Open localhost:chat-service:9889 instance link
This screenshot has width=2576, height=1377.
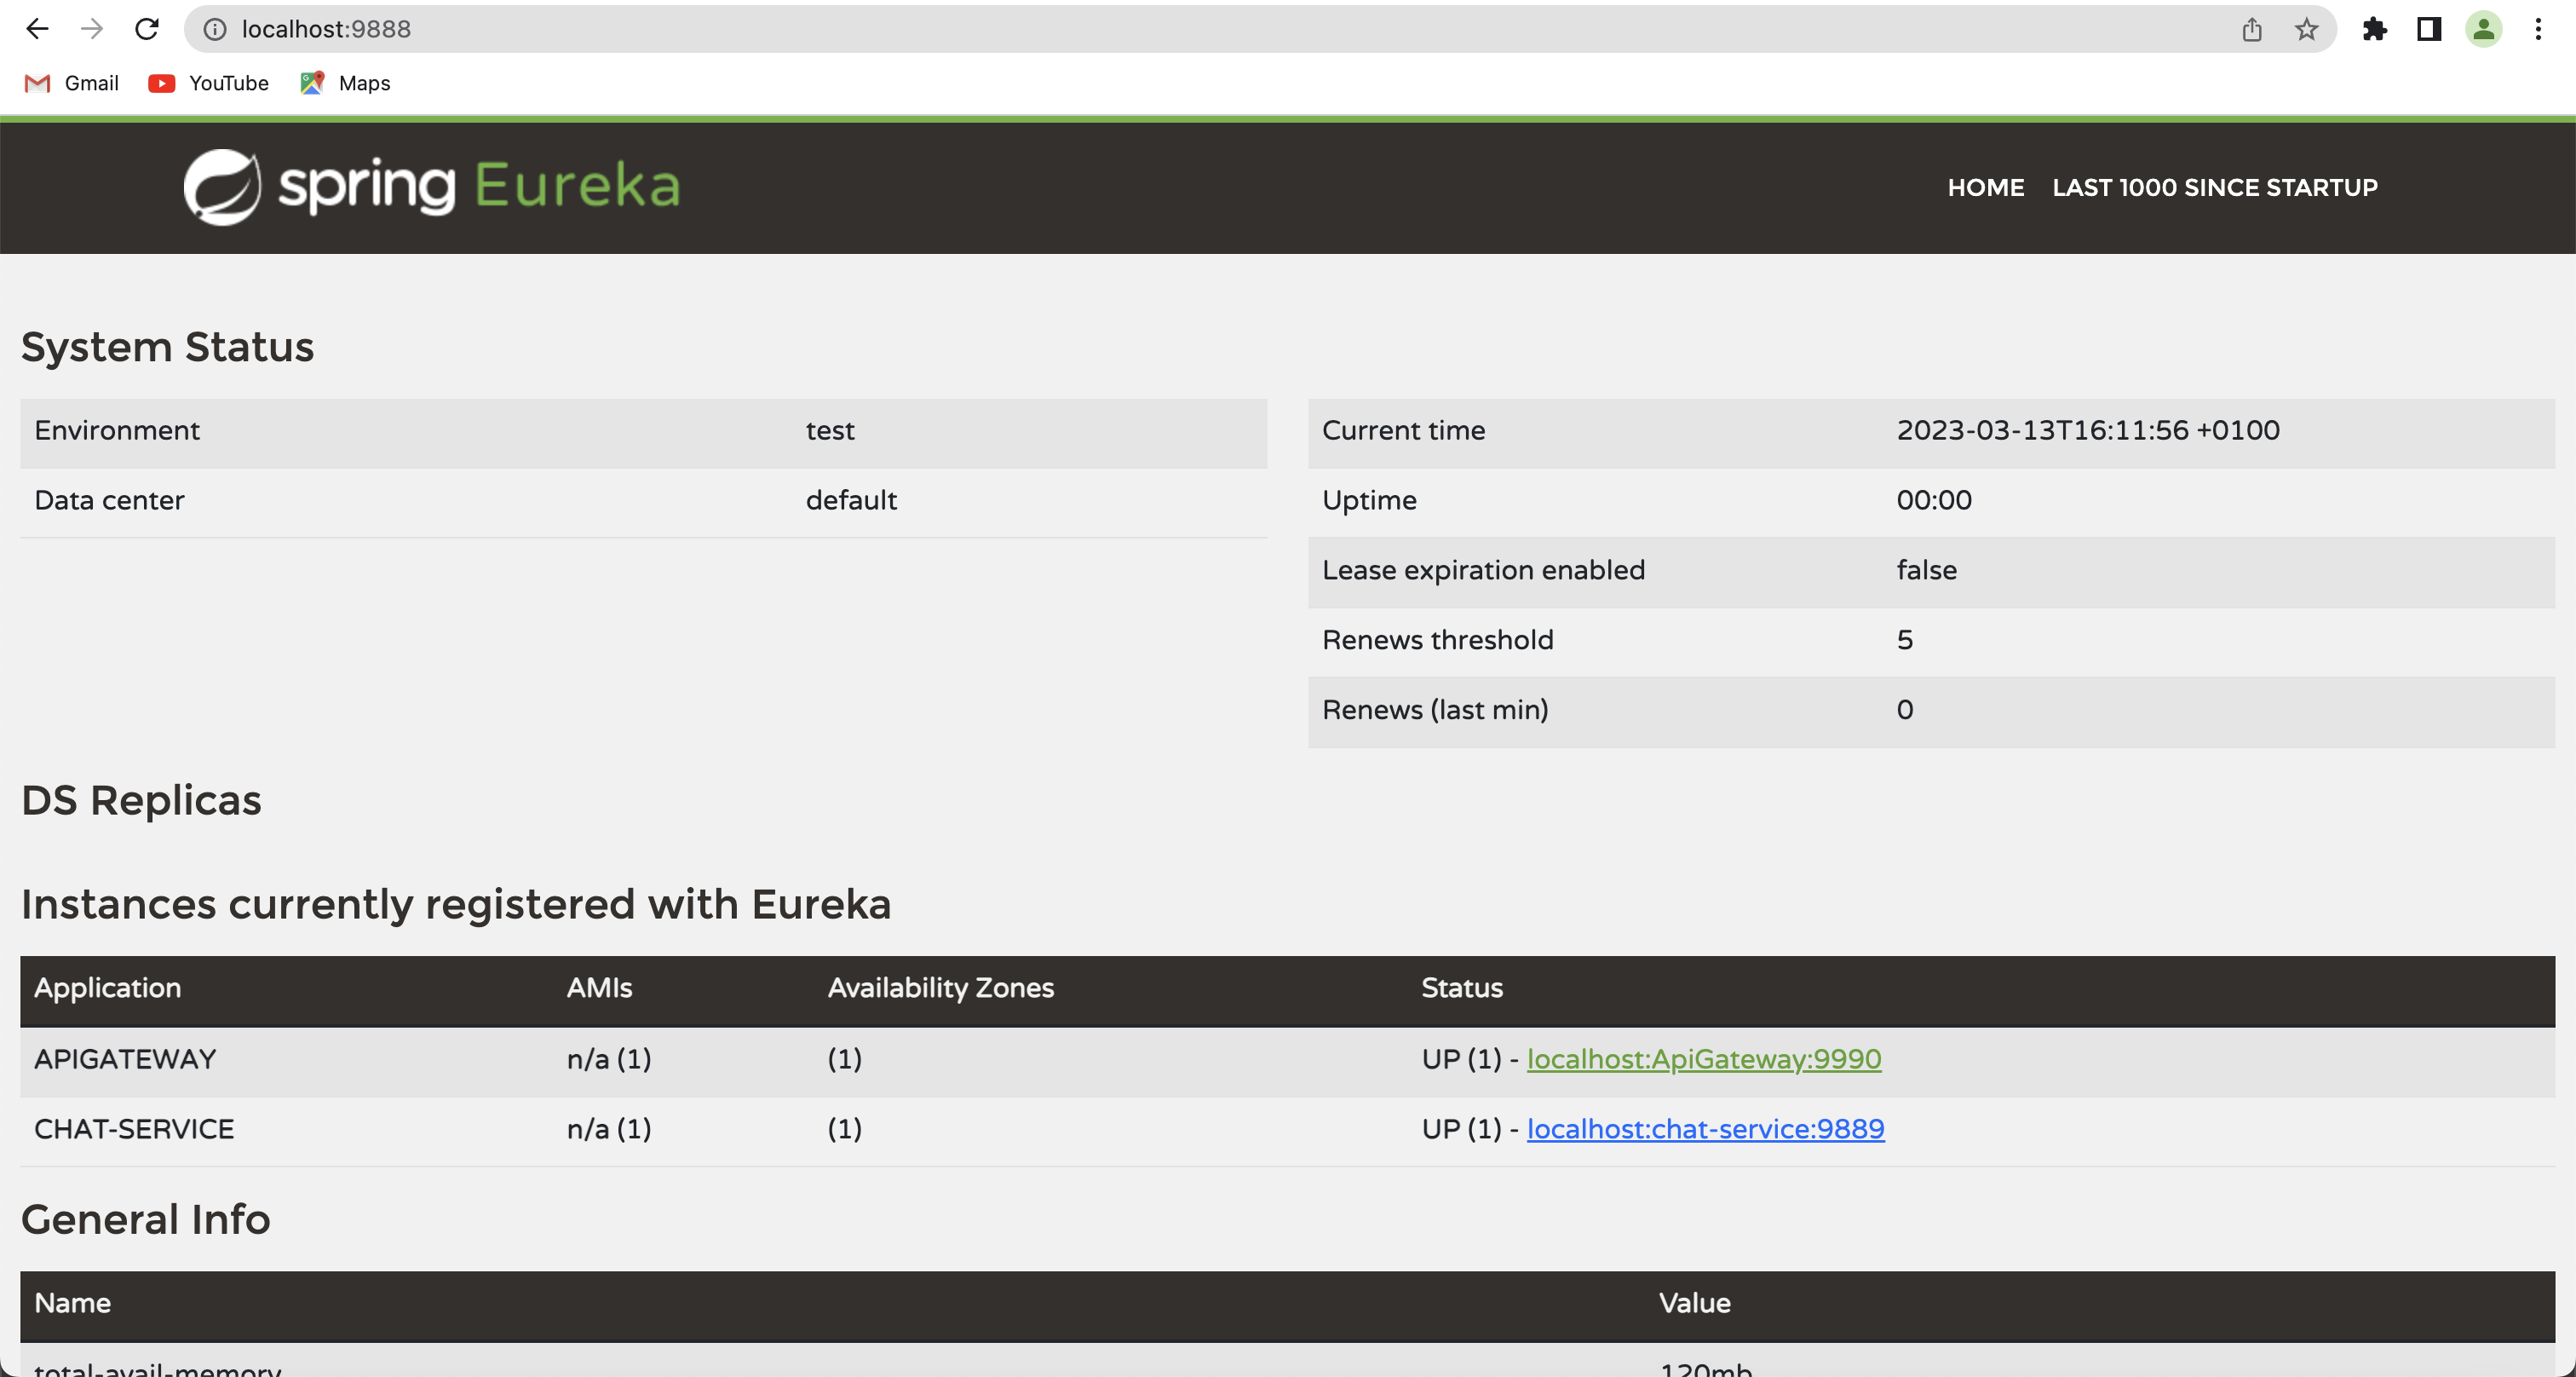[1705, 1129]
